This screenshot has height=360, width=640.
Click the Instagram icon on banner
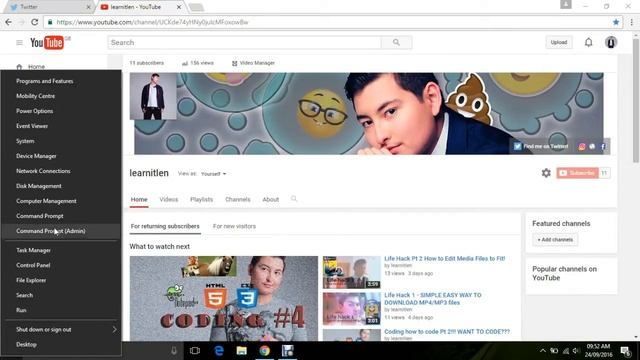pyautogui.click(x=582, y=147)
